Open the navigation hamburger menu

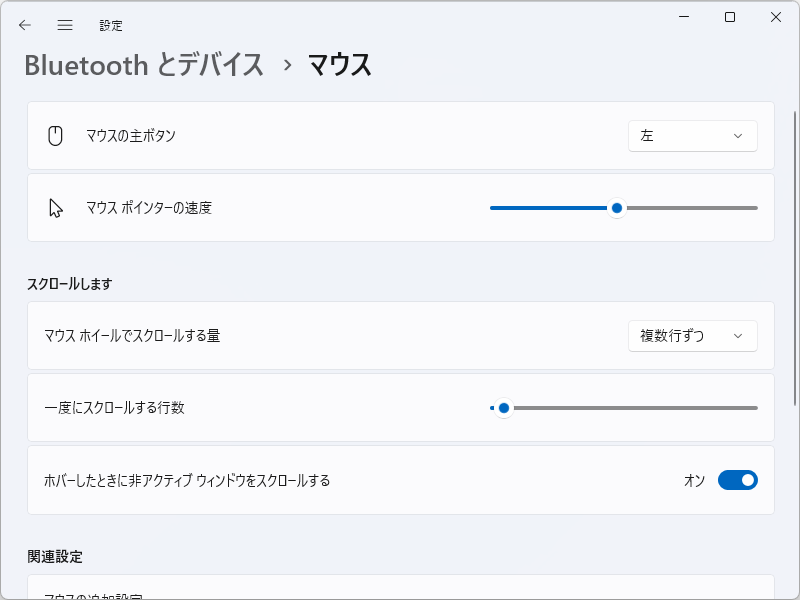click(x=65, y=25)
